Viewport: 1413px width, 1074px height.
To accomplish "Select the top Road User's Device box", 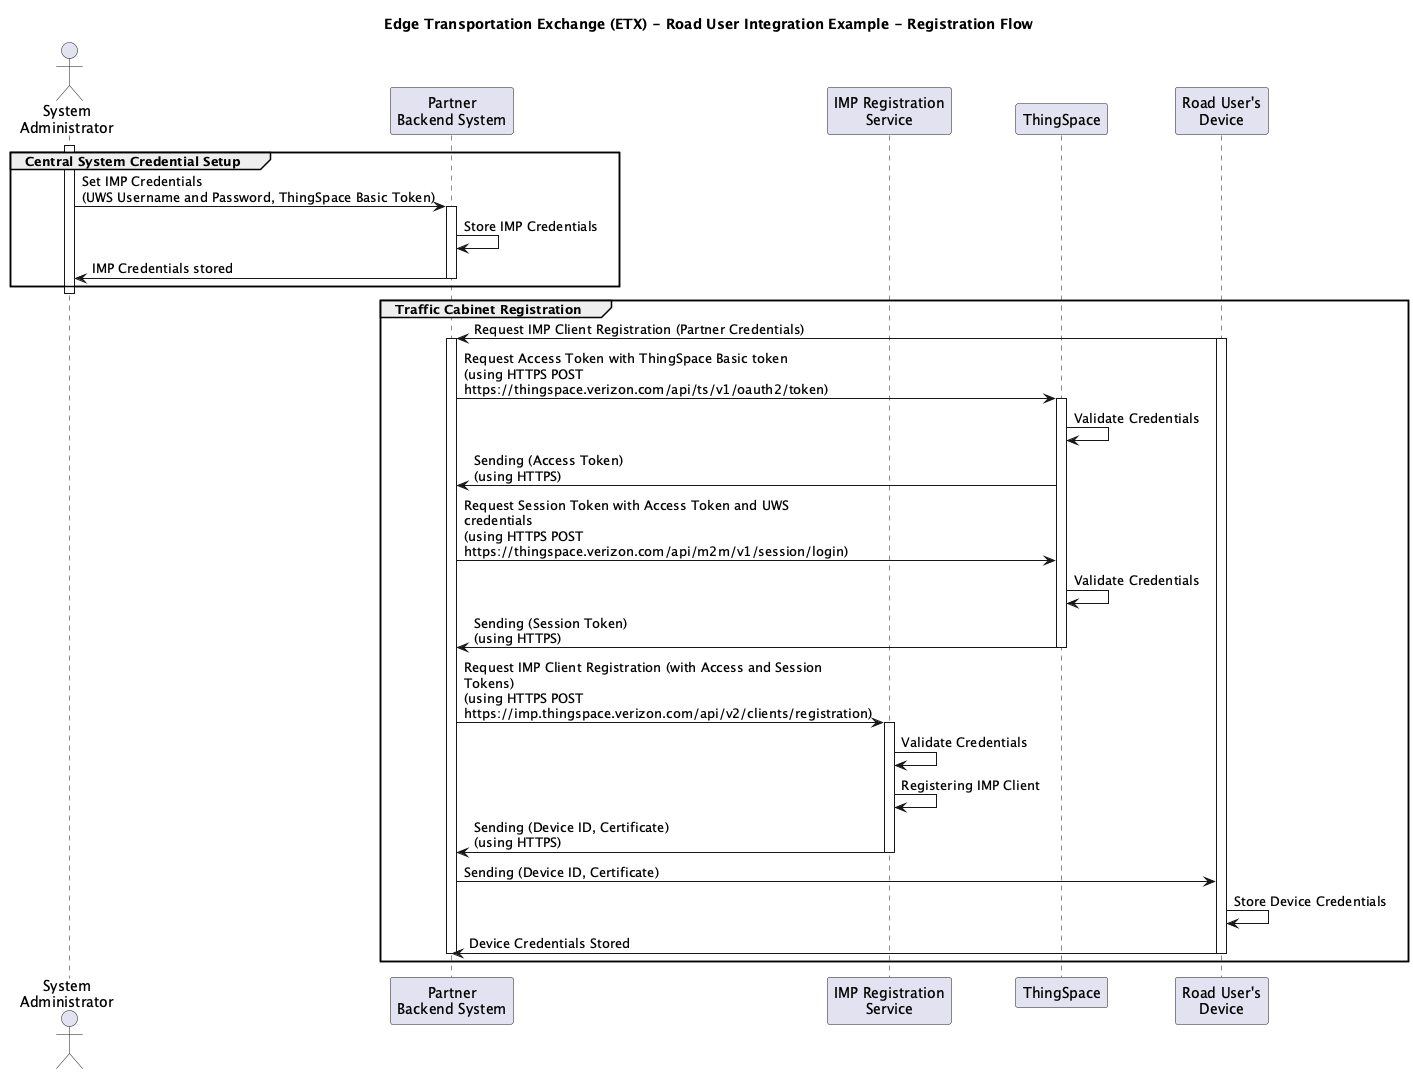I will pos(1221,111).
